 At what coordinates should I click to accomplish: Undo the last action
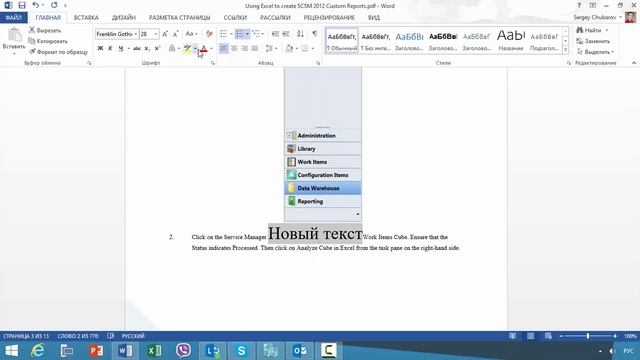click(x=36, y=5)
